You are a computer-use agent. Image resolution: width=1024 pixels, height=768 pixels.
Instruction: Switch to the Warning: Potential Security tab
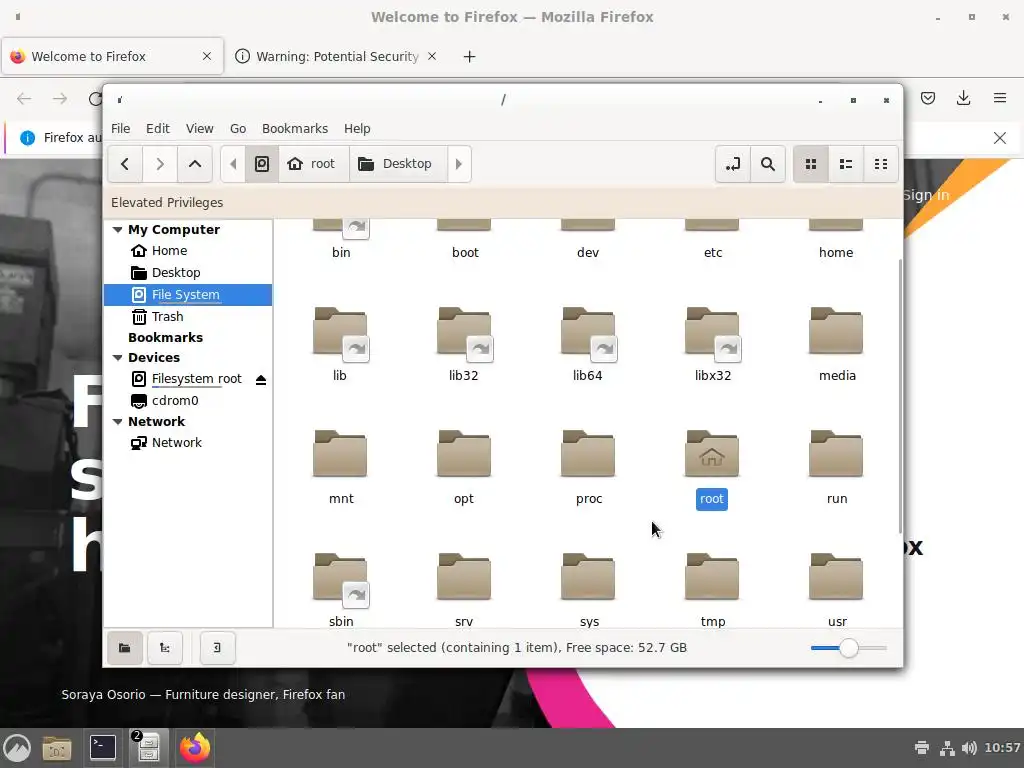point(336,57)
